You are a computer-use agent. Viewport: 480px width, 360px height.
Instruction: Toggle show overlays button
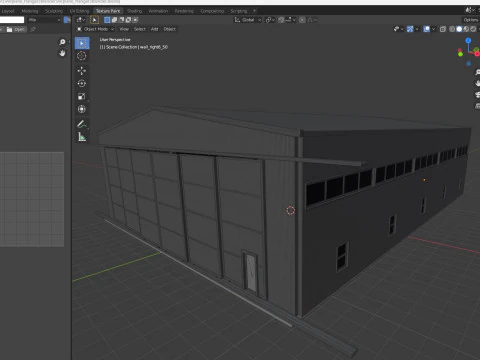point(426,29)
